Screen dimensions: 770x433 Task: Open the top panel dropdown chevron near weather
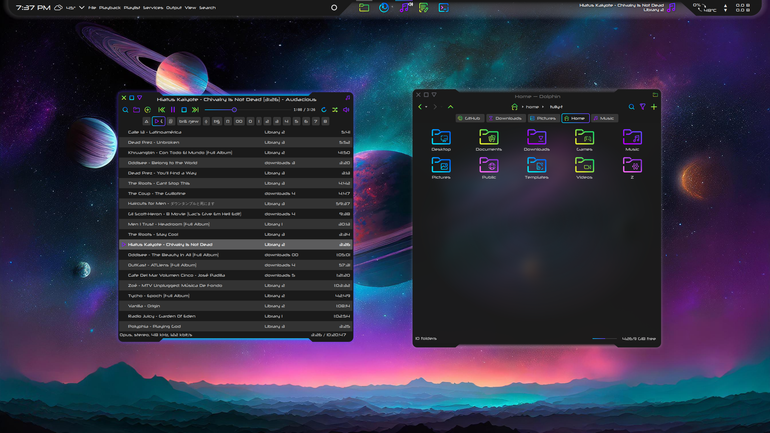(82, 8)
